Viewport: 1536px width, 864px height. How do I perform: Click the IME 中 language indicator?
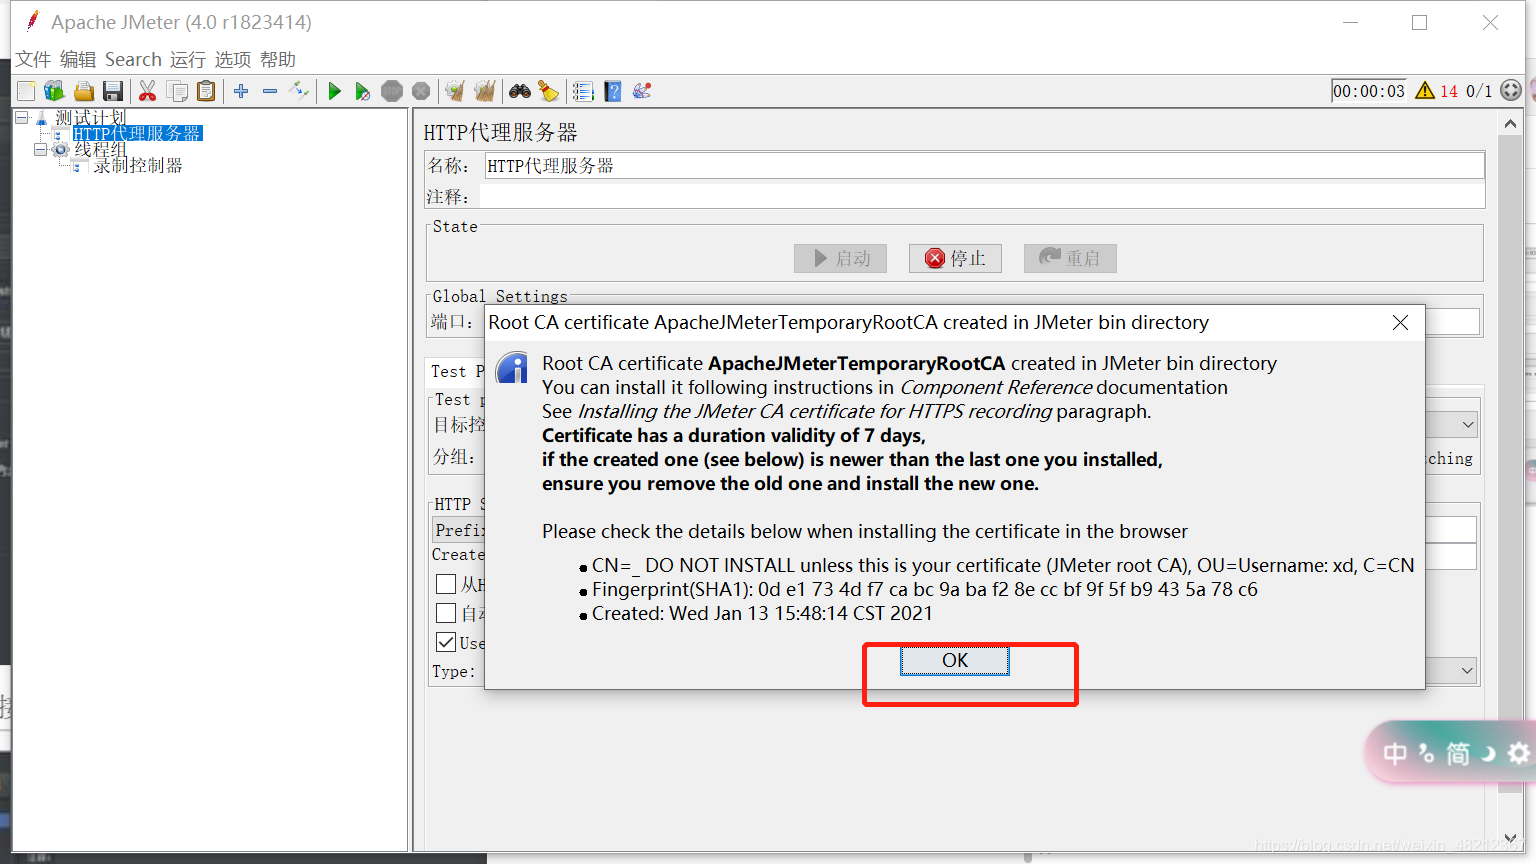tap(1395, 753)
